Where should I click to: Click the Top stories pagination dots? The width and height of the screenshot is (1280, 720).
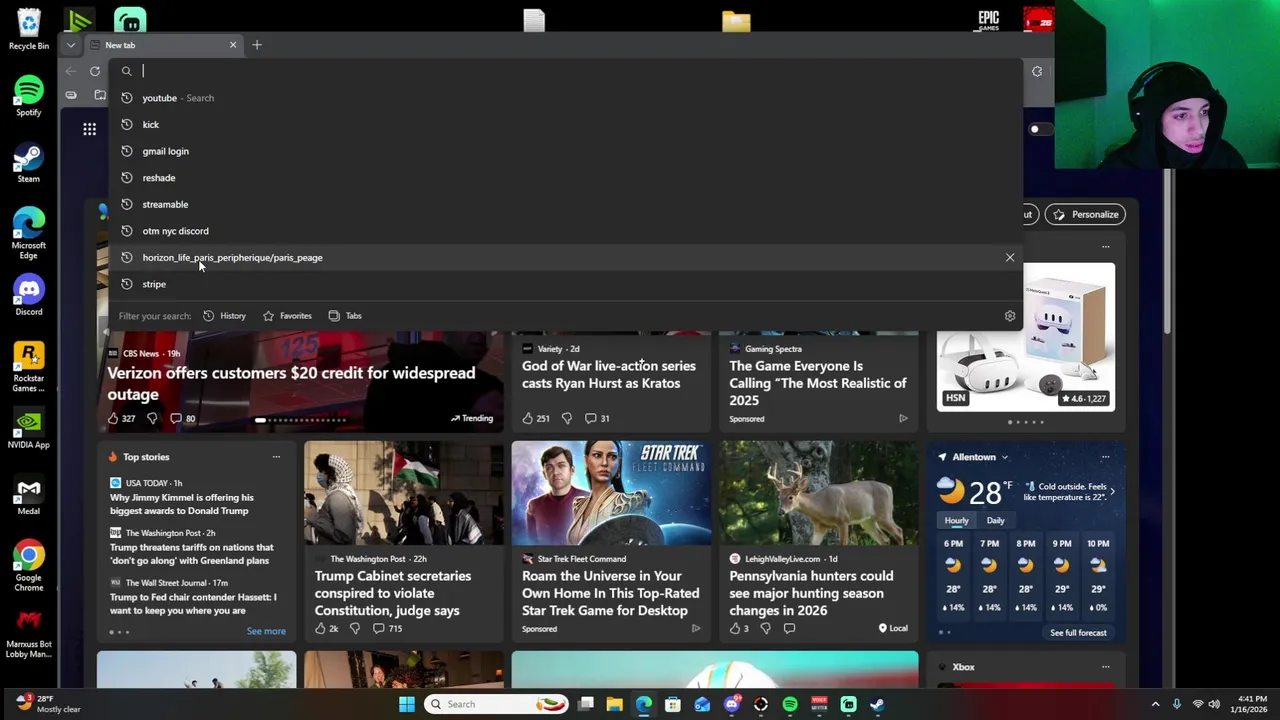[x=119, y=632]
